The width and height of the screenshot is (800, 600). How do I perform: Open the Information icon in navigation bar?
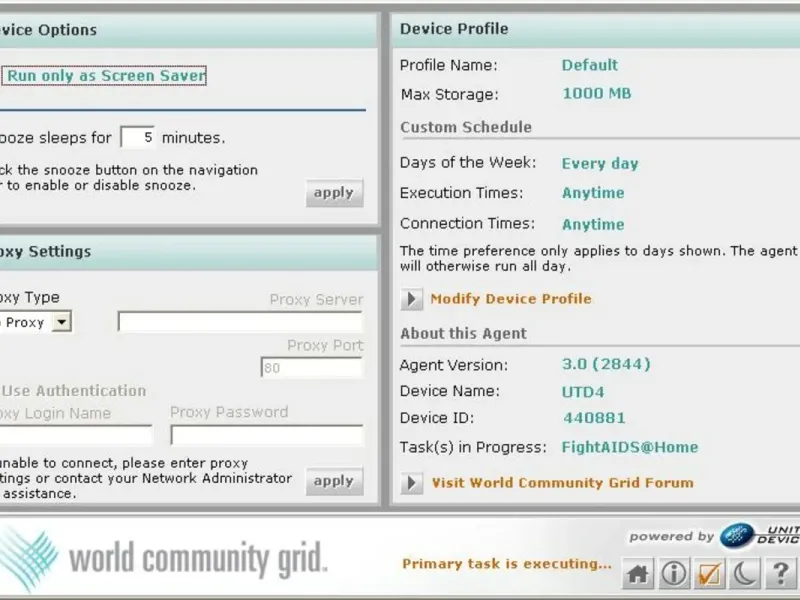[674, 574]
